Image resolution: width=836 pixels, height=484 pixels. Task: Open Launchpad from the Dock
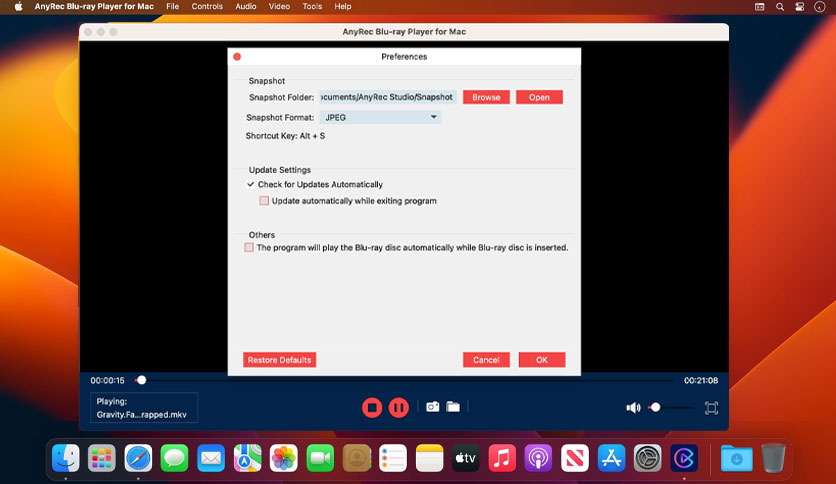point(102,458)
